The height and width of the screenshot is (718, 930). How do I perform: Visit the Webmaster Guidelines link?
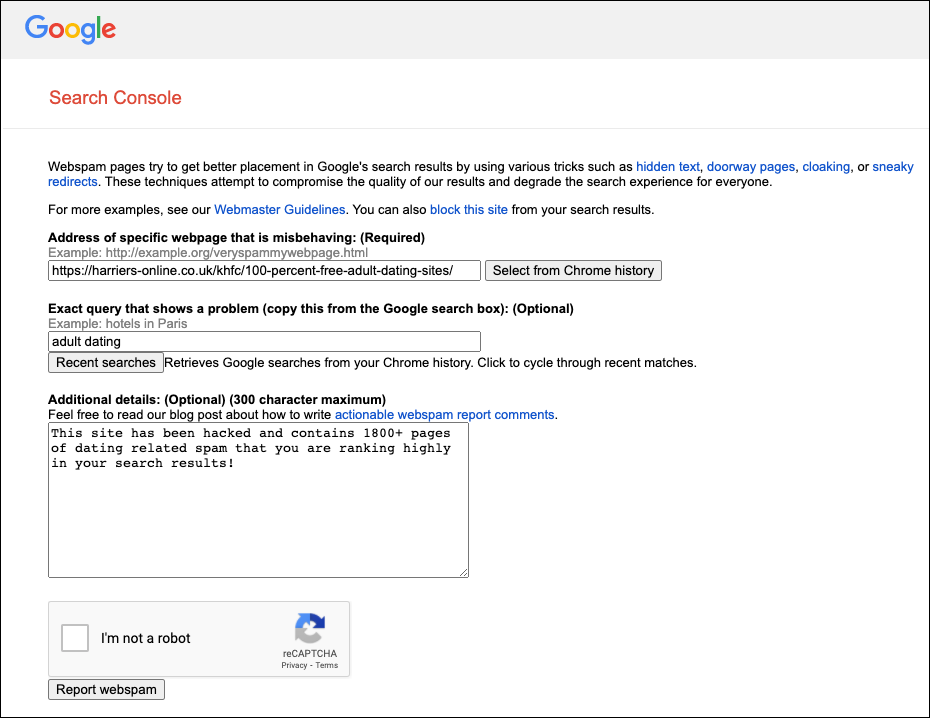click(x=279, y=209)
